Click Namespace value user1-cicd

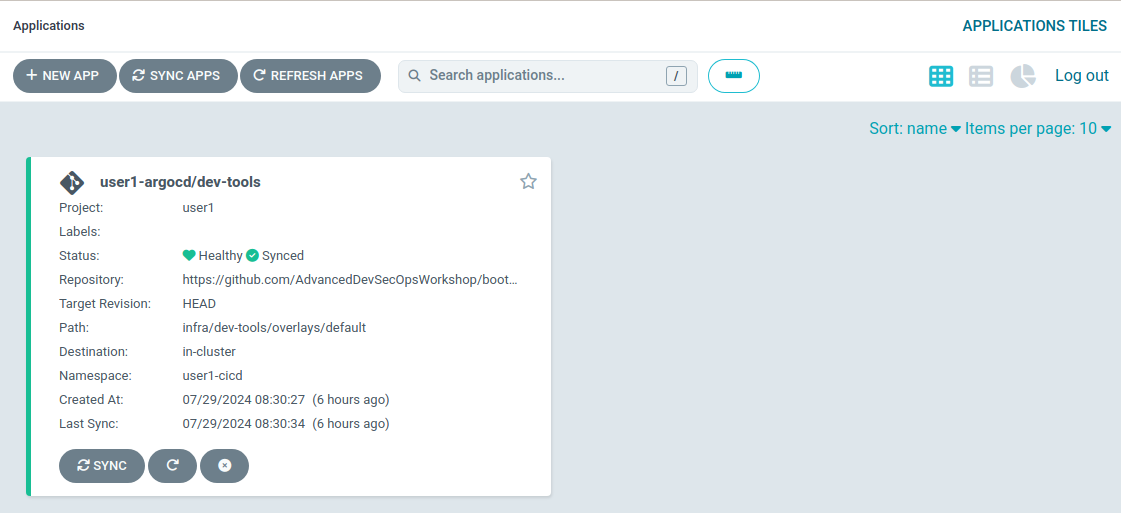click(x=212, y=375)
